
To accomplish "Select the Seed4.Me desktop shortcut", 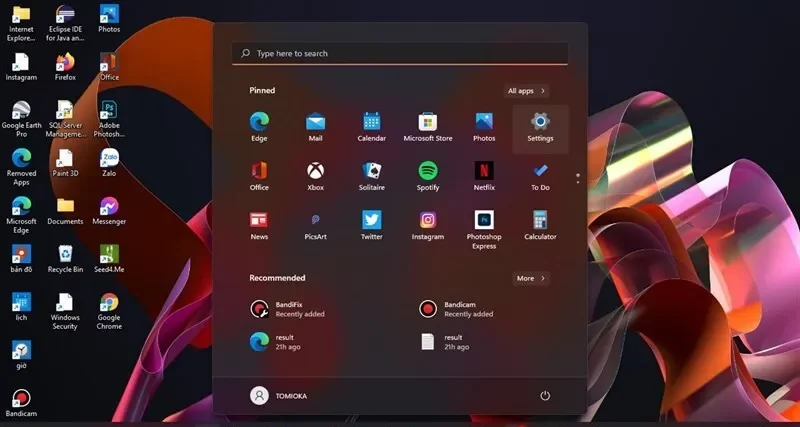I will click(109, 259).
